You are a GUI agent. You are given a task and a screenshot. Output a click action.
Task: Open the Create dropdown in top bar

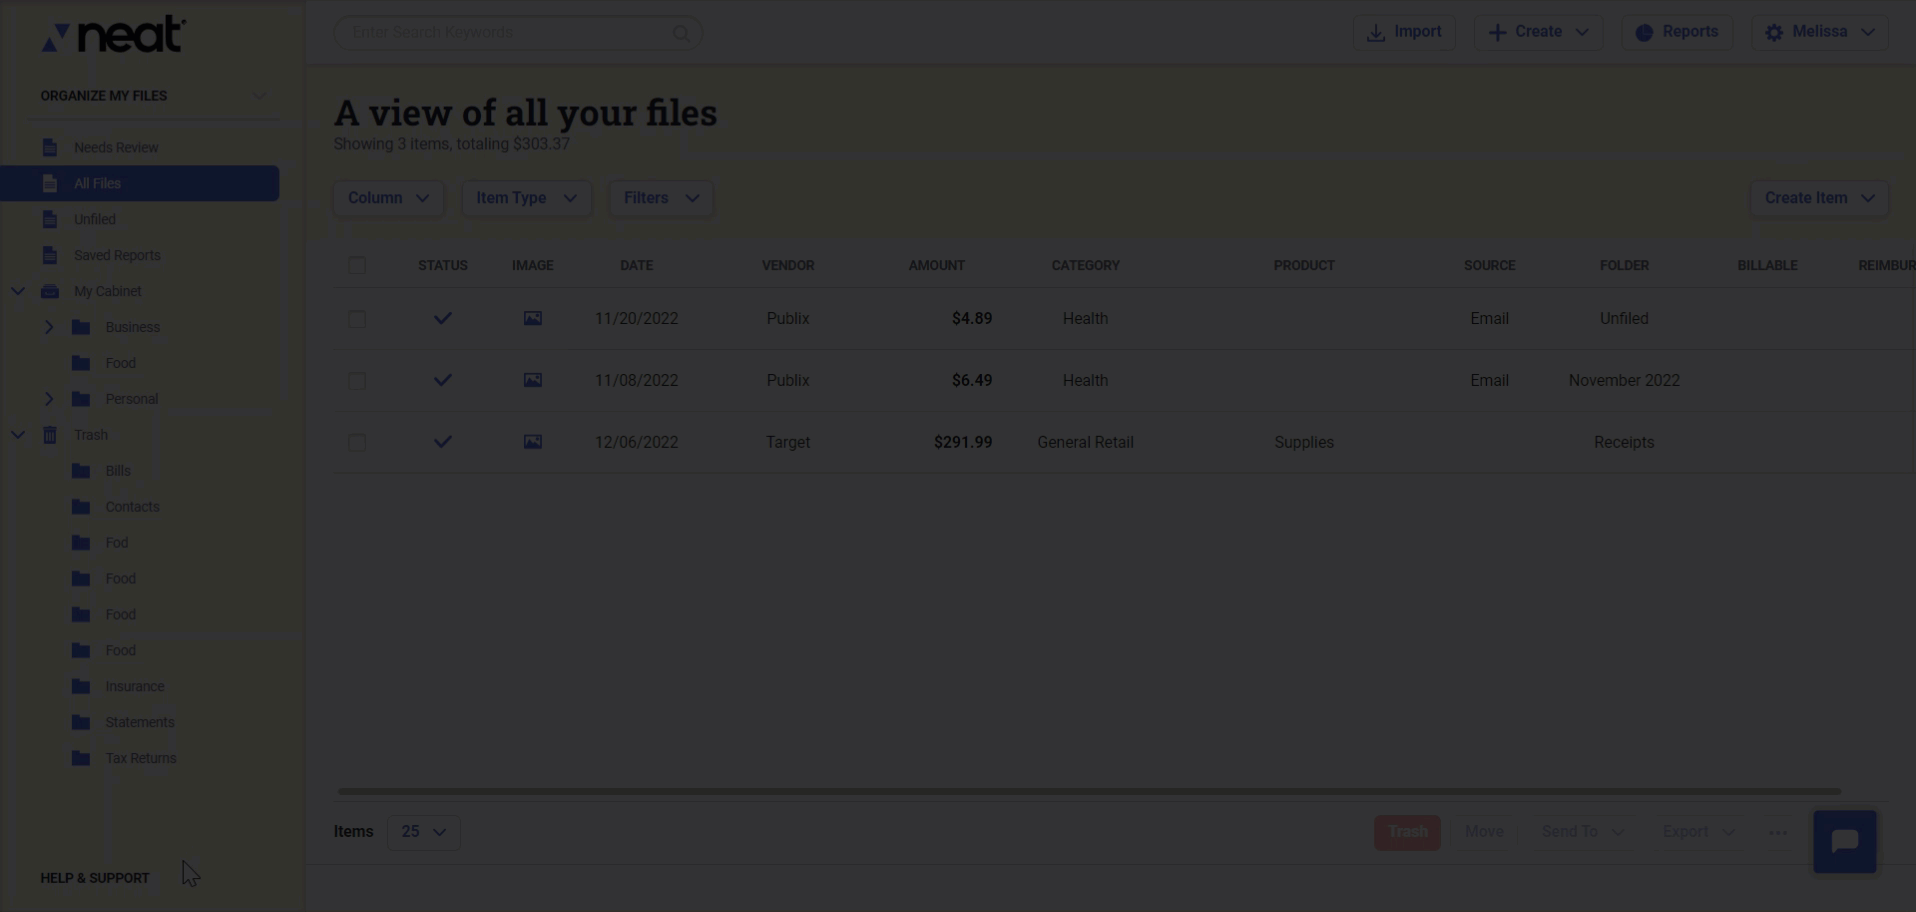click(x=1538, y=32)
